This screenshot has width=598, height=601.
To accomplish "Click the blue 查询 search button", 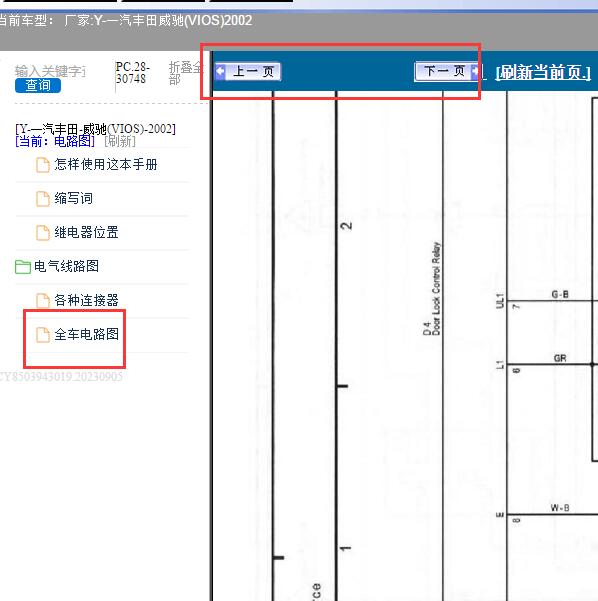I will 38,85.
